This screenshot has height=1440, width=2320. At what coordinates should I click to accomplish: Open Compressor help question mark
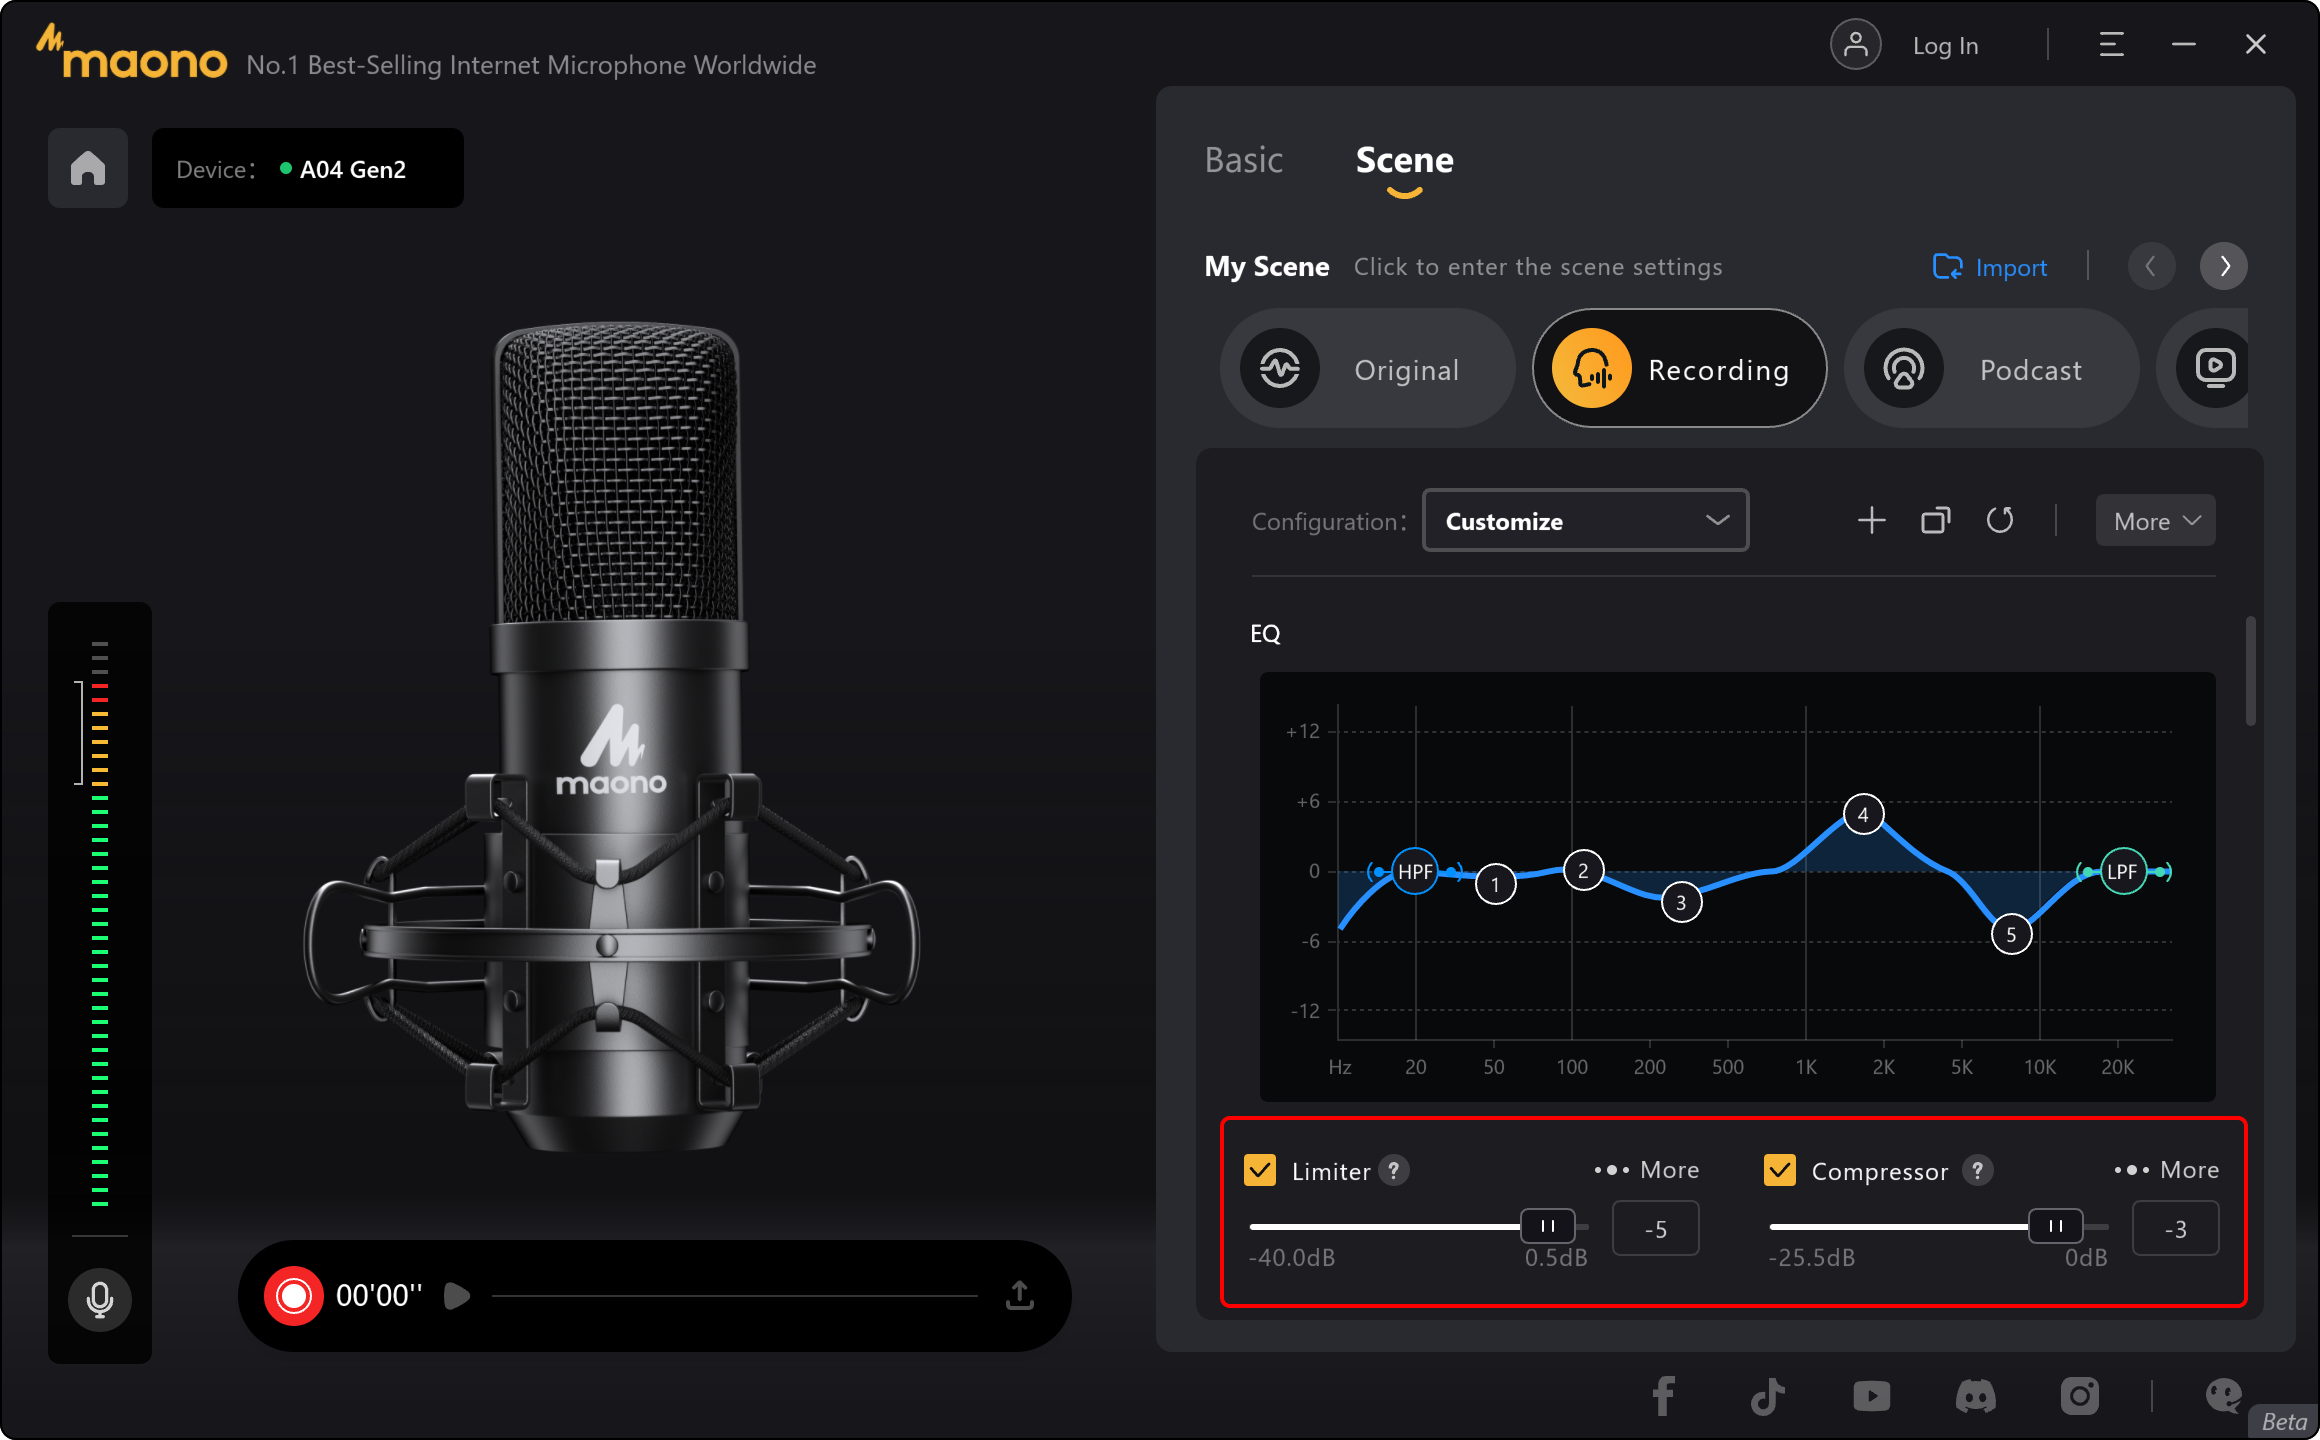coord(1977,1169)
